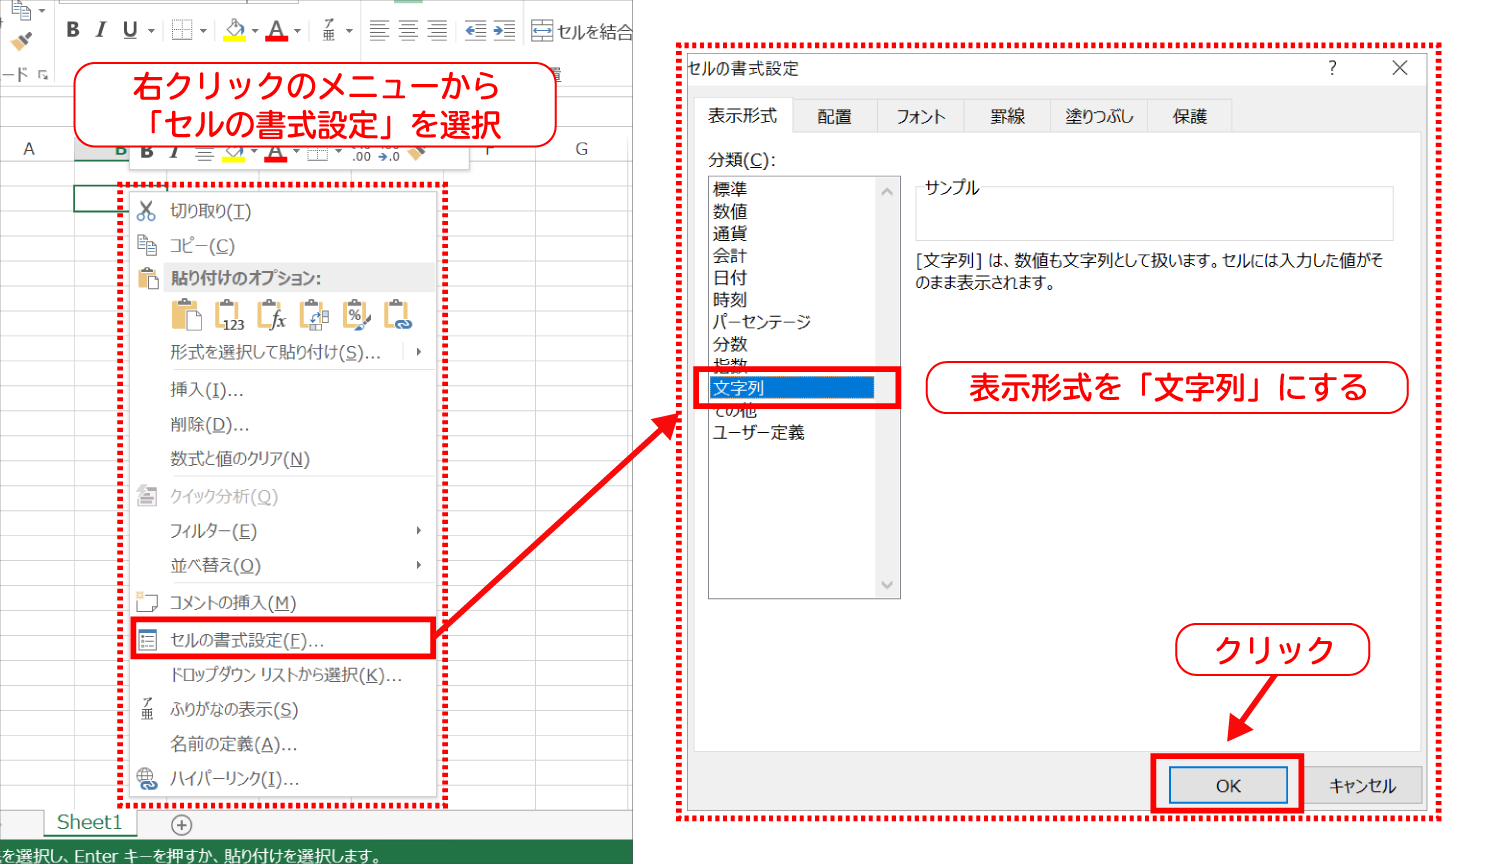The image size is (1500, 864).
Task: Select 切り取り(T) from context menu
Action: (x=284, y=211)
